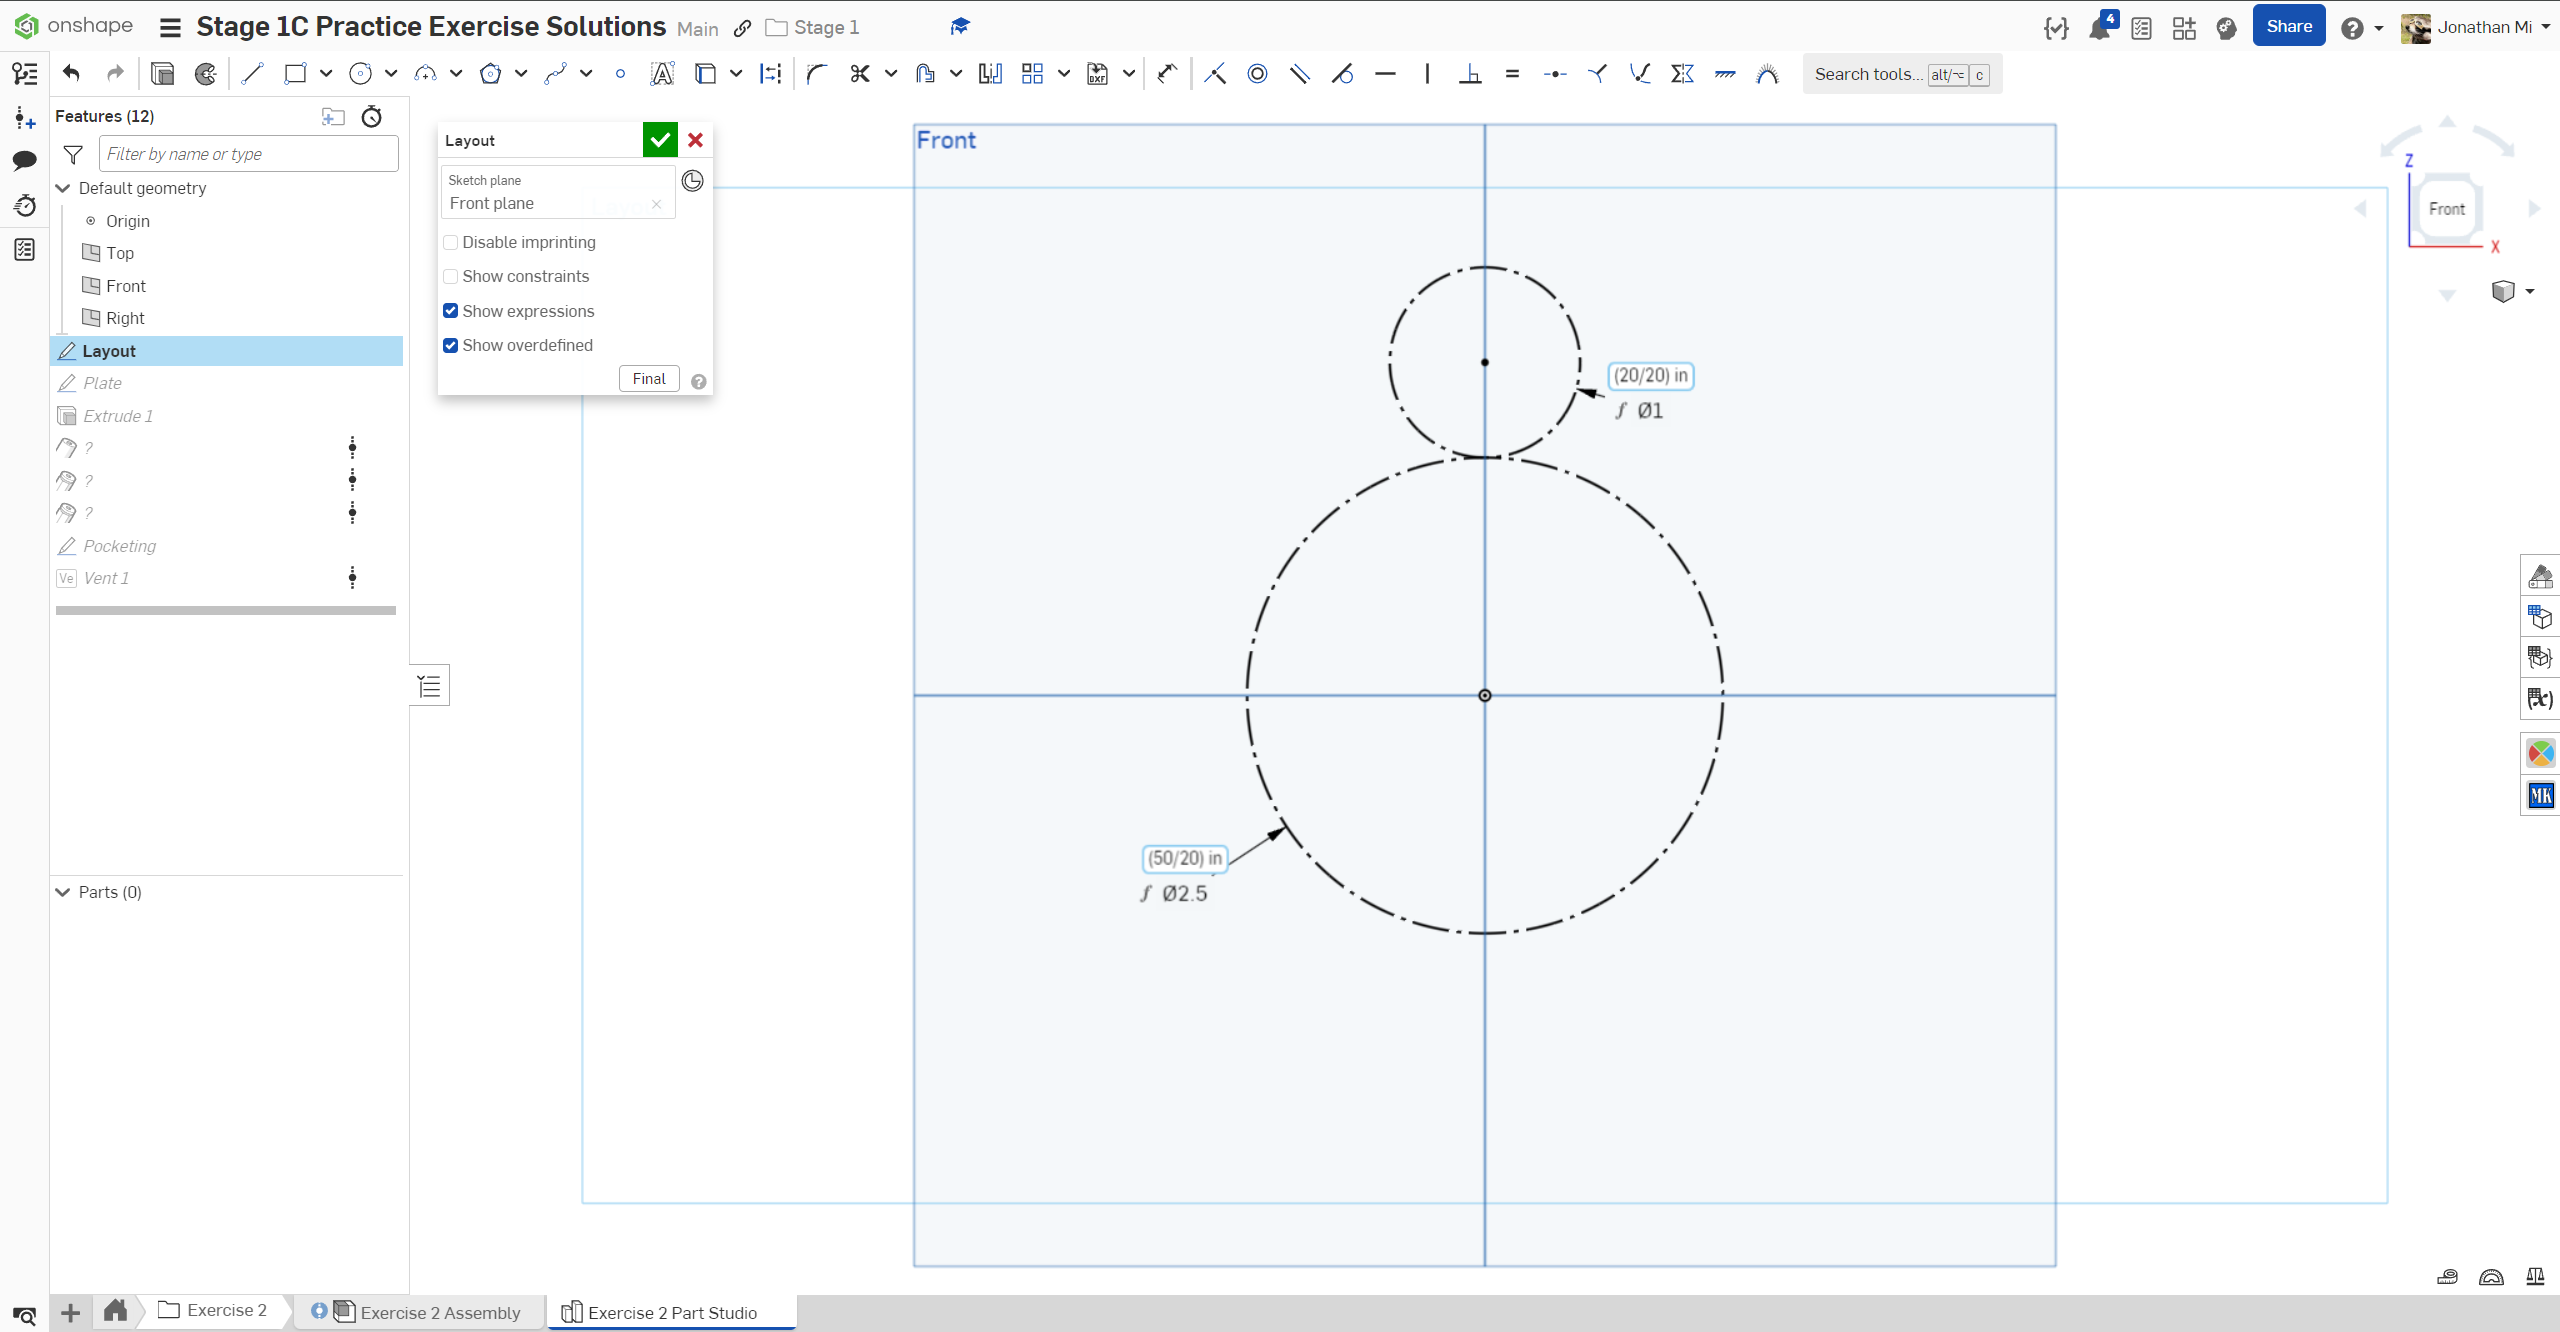Enable Disable imprinting checkbox

pos(451,242)
